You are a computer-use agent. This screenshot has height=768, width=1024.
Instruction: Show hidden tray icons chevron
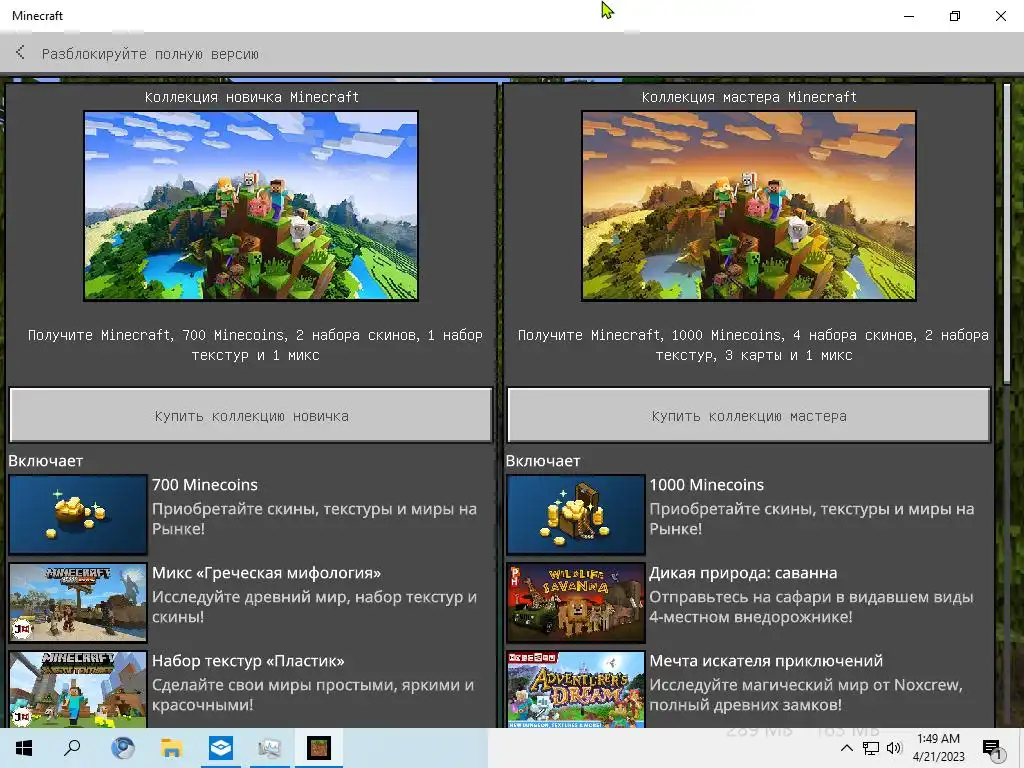846,748
